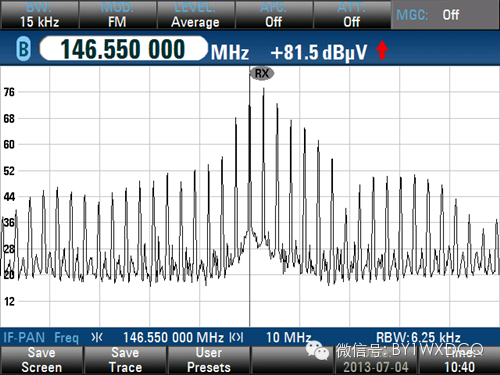Image resolution: width=500 pixels, height=375 pixels.
Task: Select the IF-PAN display mode label
Action: point(24,338)
